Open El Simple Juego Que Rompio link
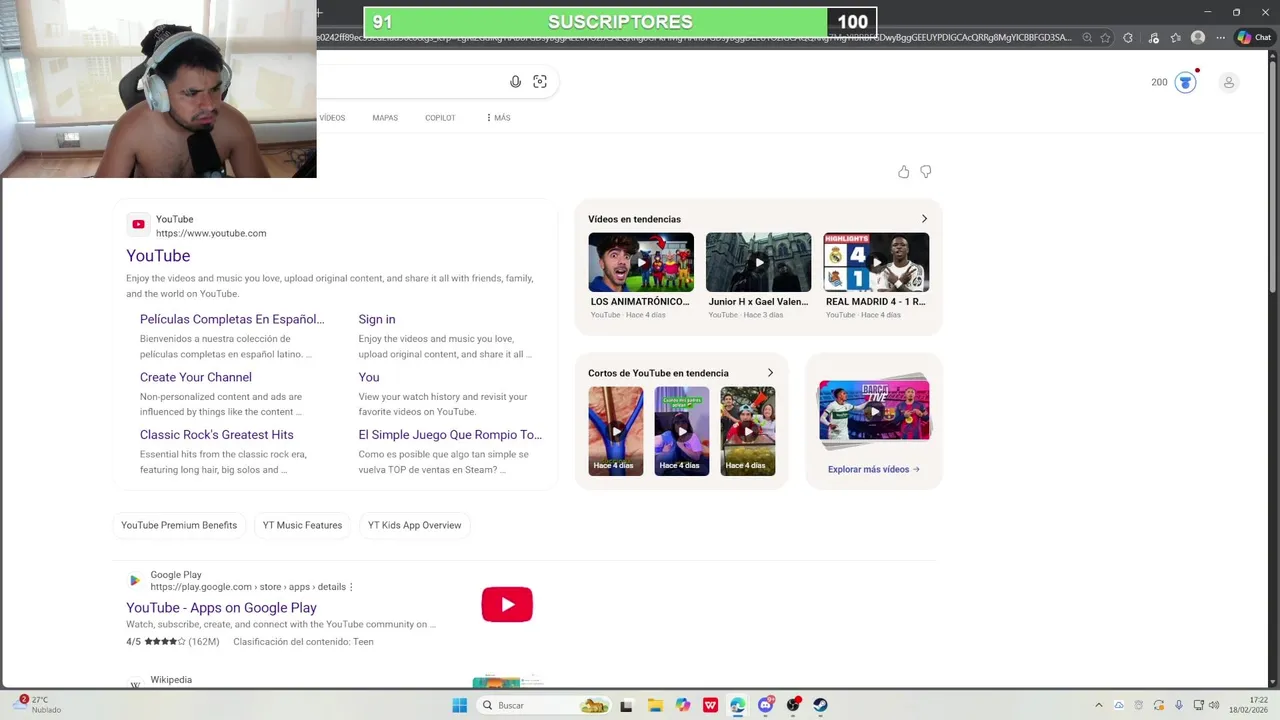The image size is (1280, 720). [450, 435]
